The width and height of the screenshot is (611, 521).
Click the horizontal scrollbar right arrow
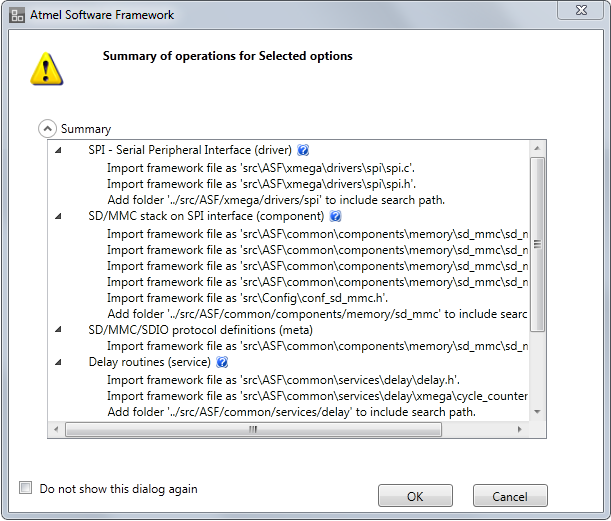coord(519,429)
